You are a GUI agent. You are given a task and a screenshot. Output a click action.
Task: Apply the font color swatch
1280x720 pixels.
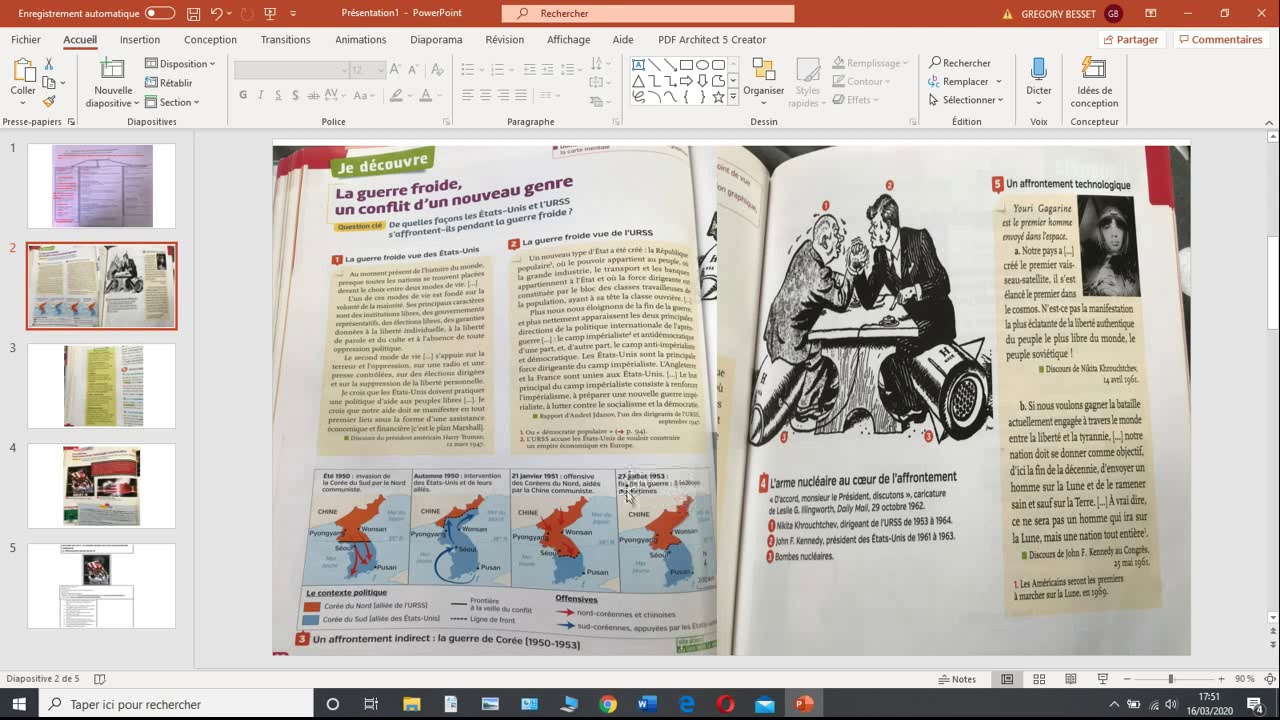425,96
